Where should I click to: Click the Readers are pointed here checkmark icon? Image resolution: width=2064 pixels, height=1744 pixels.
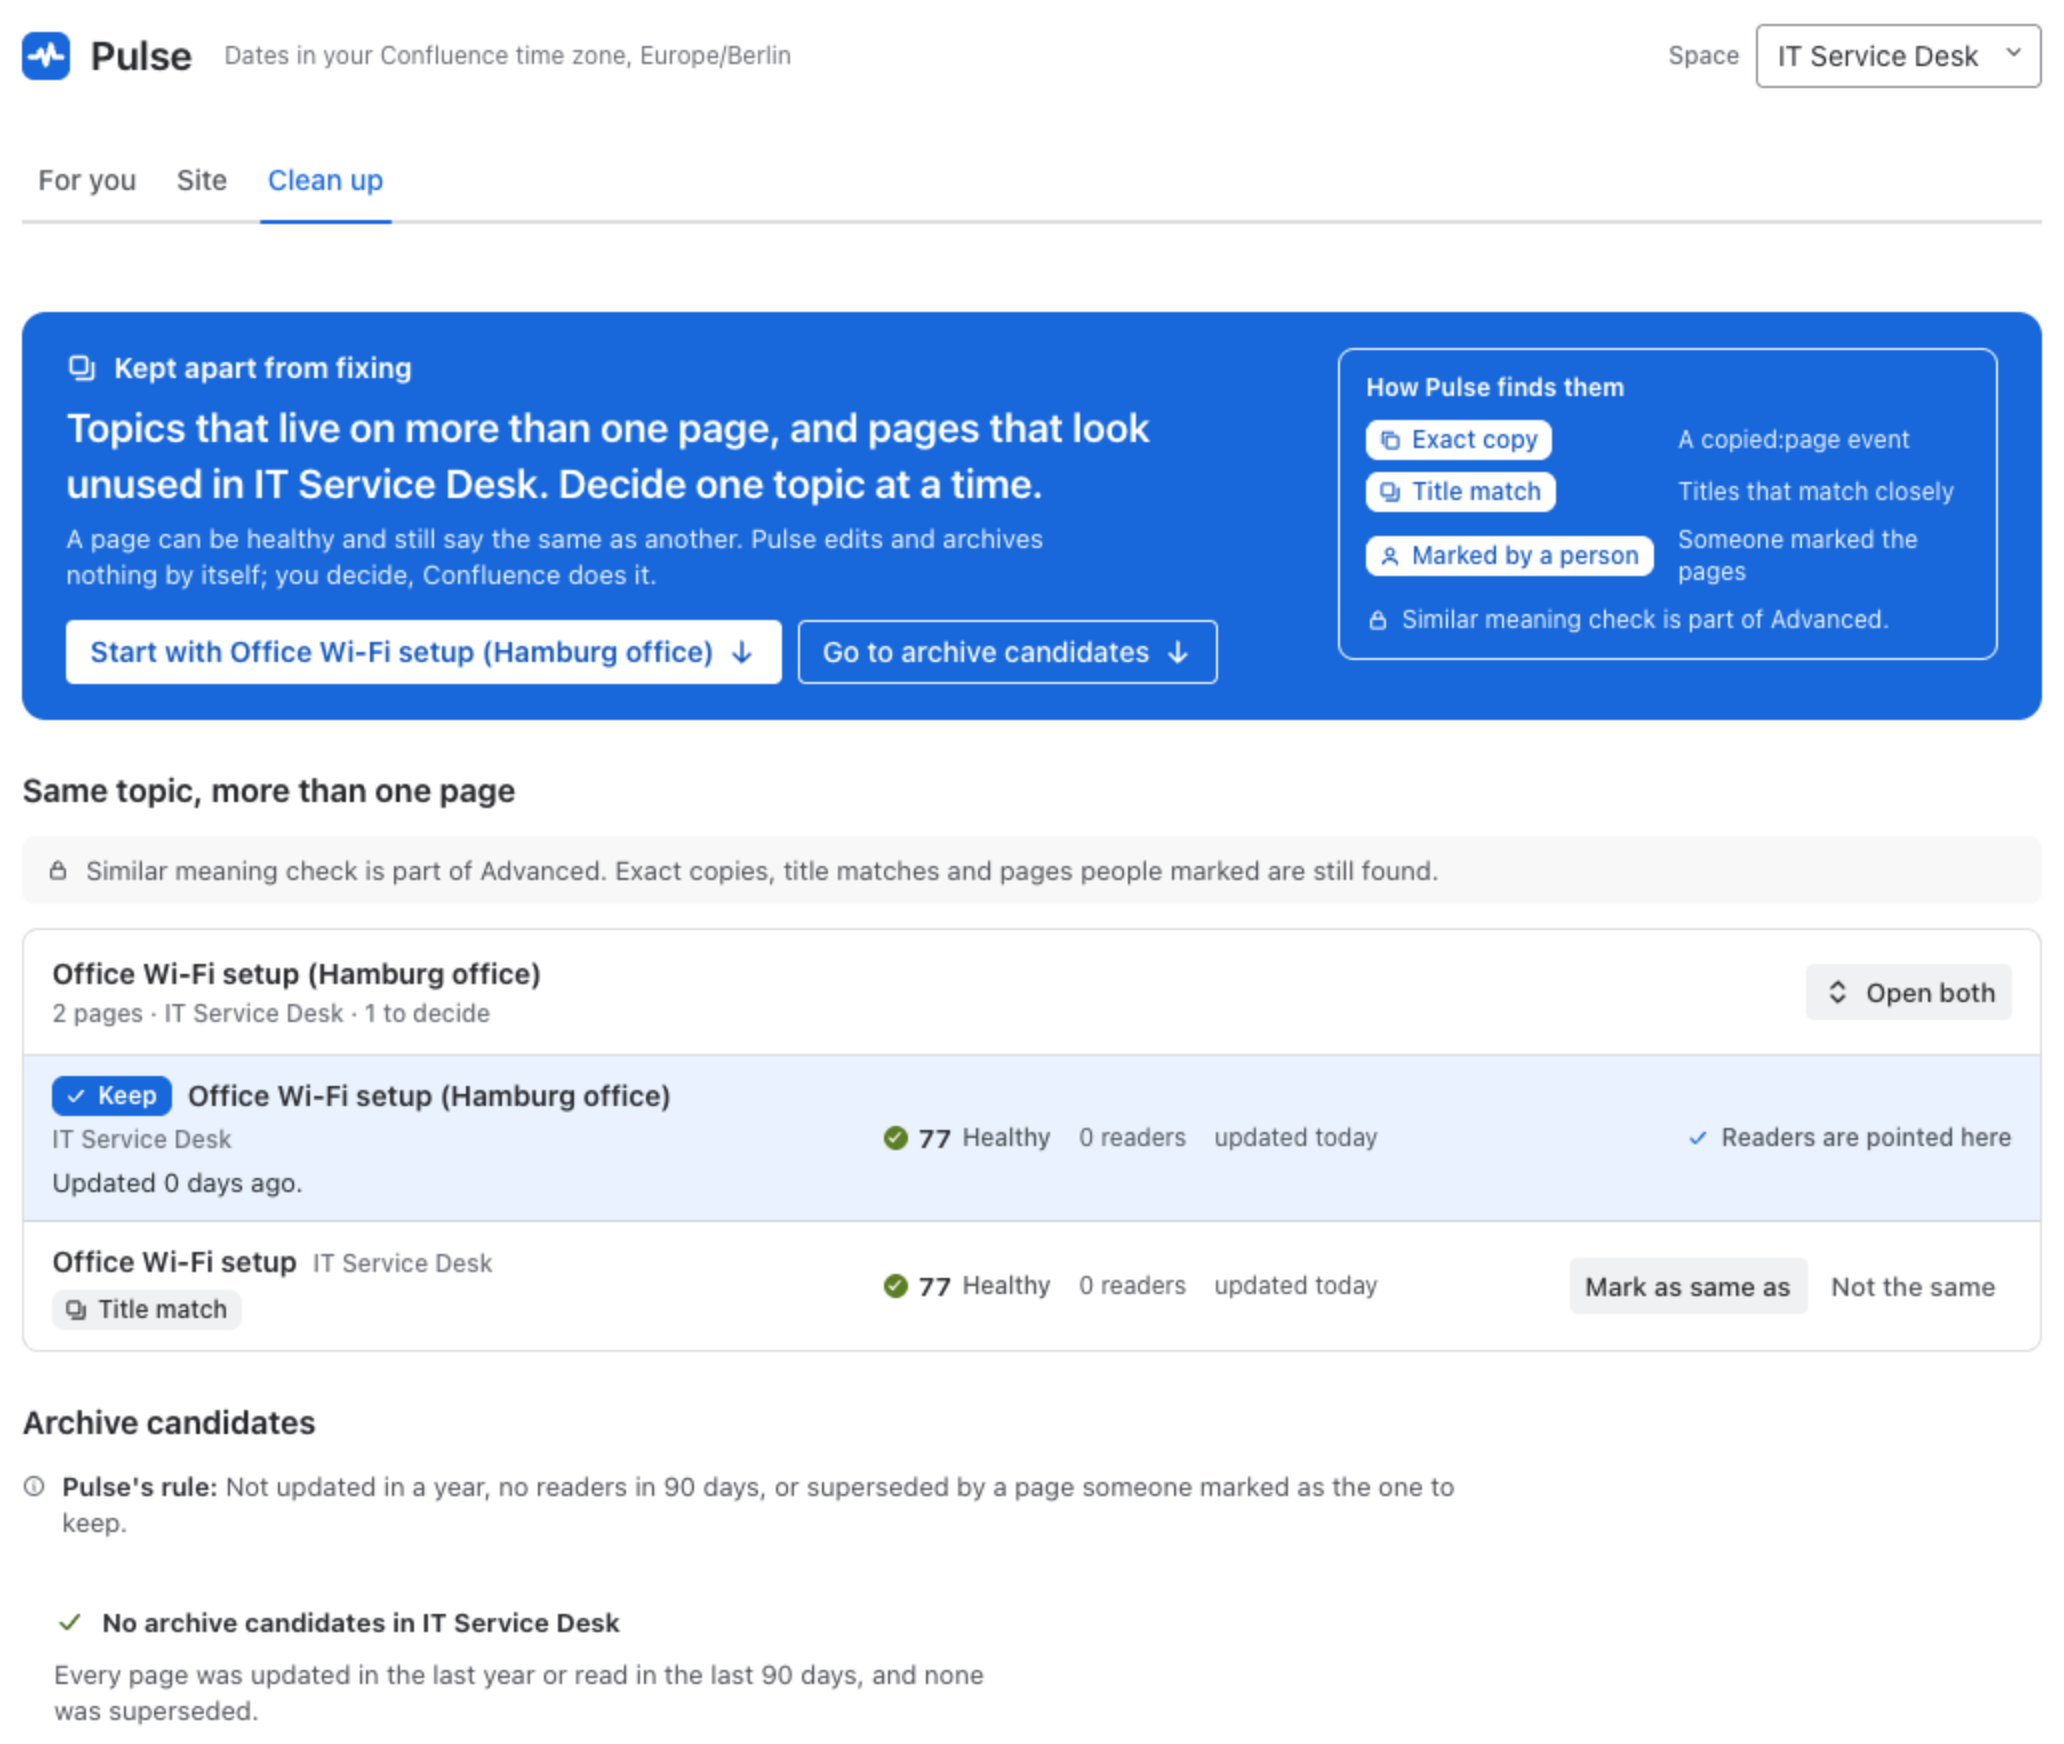pyautogui.click(x=1697, y=1138)
